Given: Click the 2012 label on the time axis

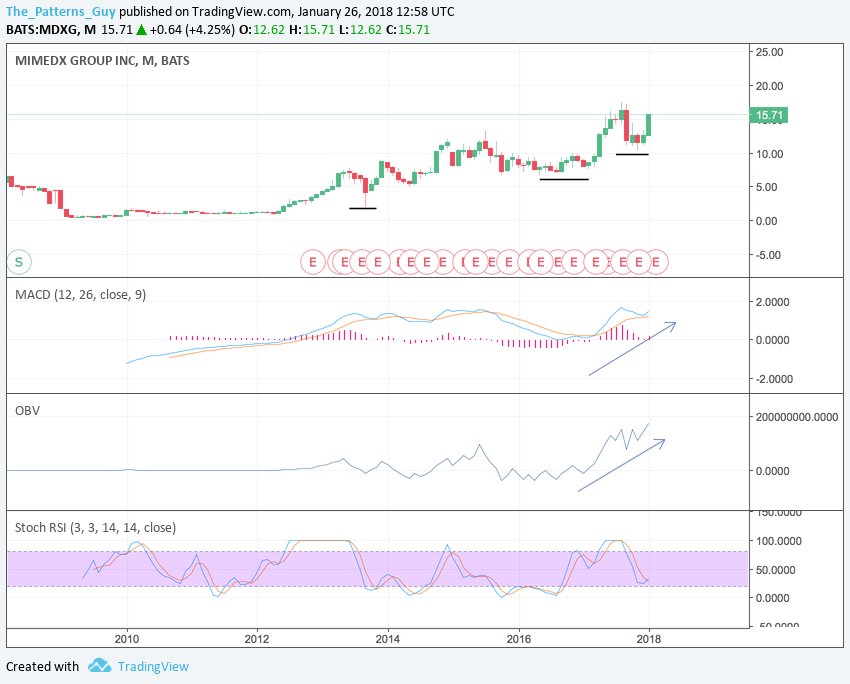Looking at the screenshot, I should pos(257,640).
